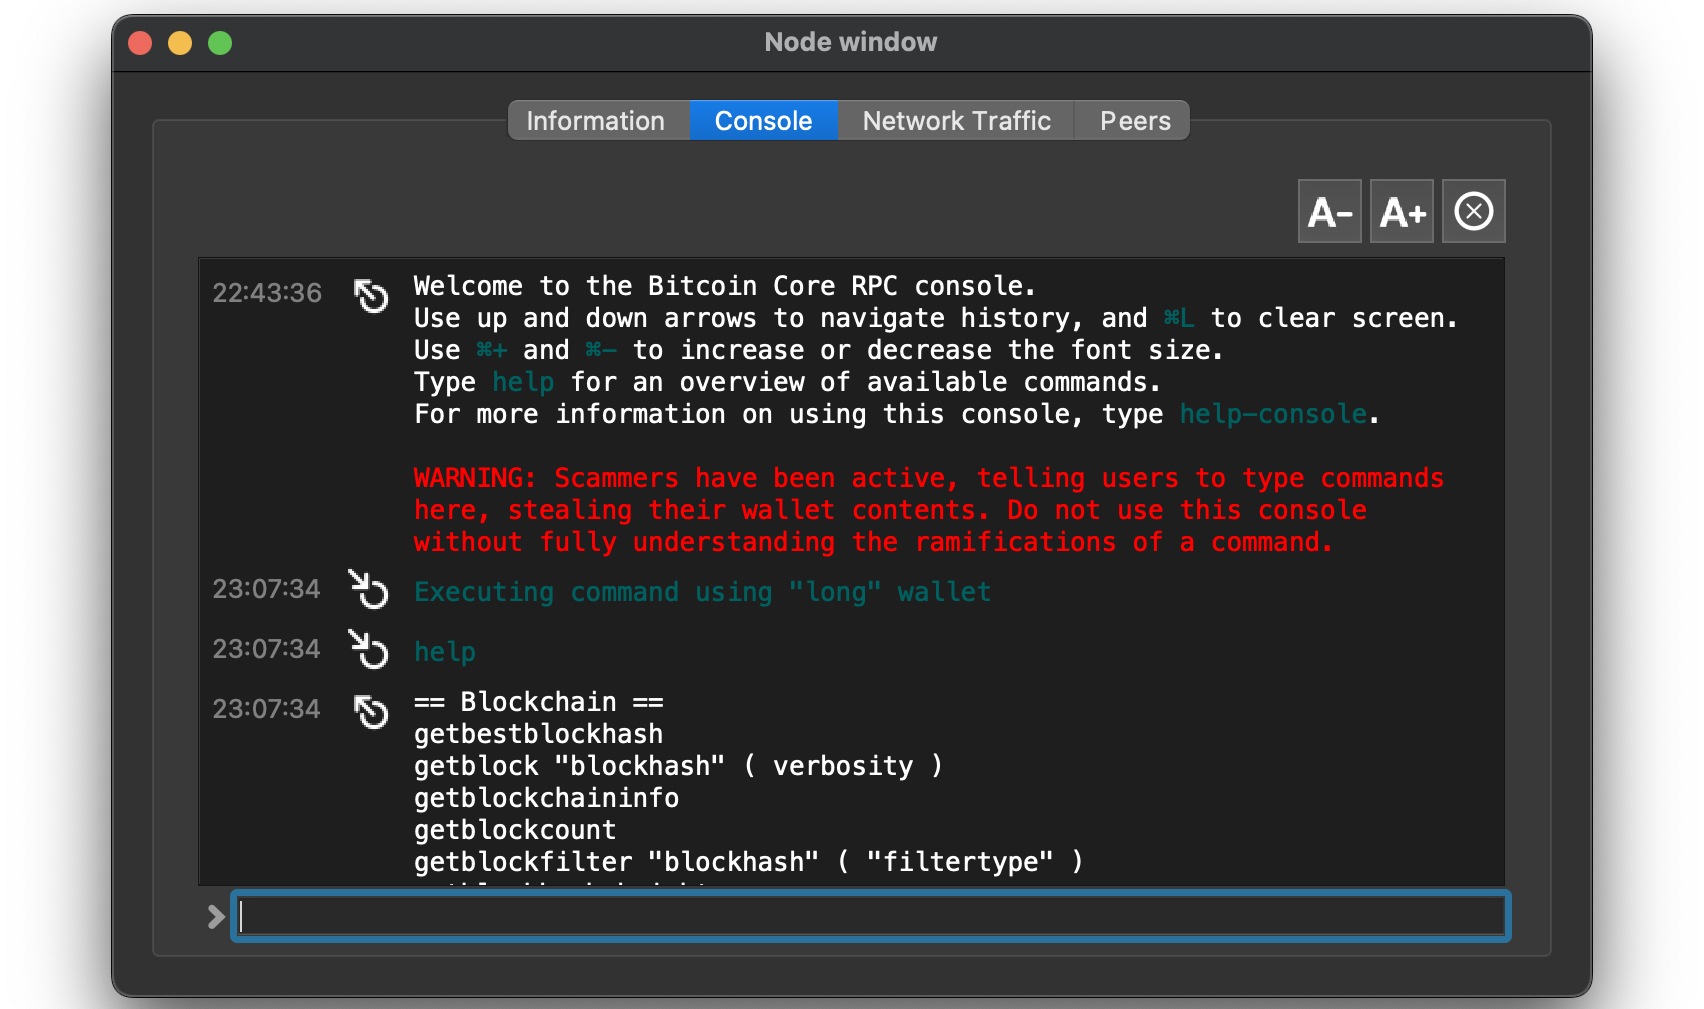Click the timestamp beside "Executing command" line

267,589
